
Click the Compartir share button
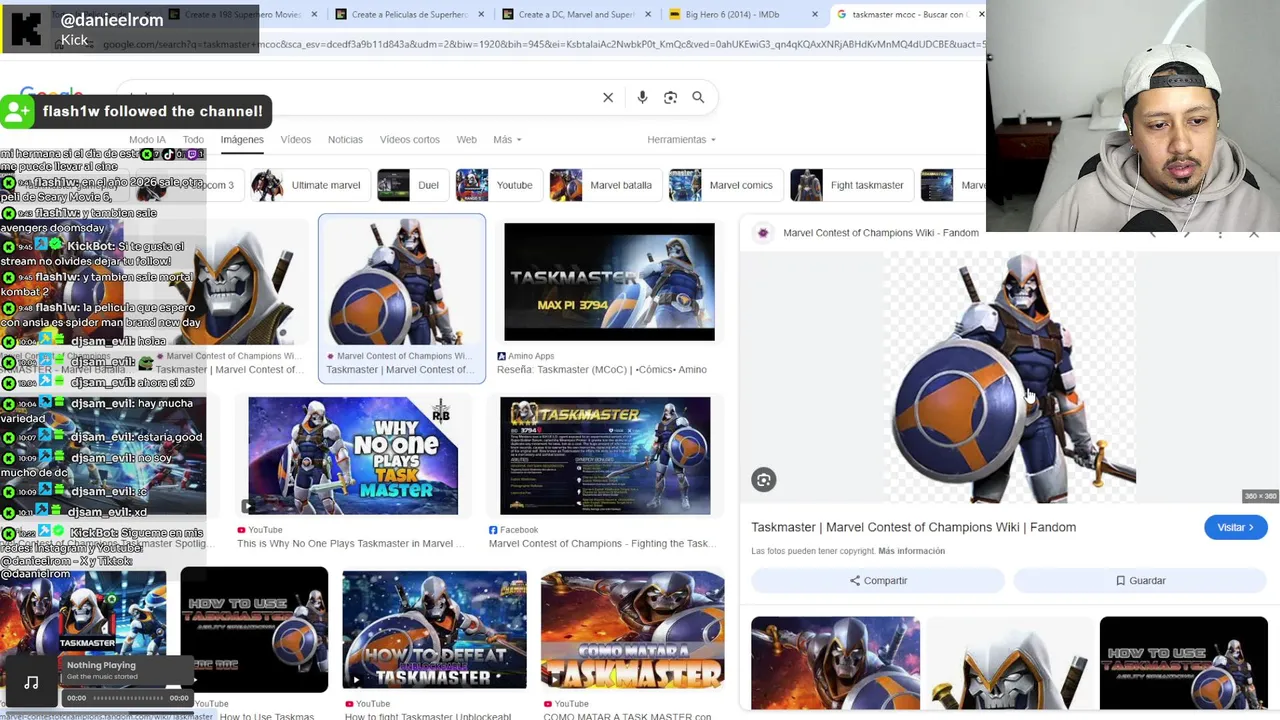pos(878,580)
